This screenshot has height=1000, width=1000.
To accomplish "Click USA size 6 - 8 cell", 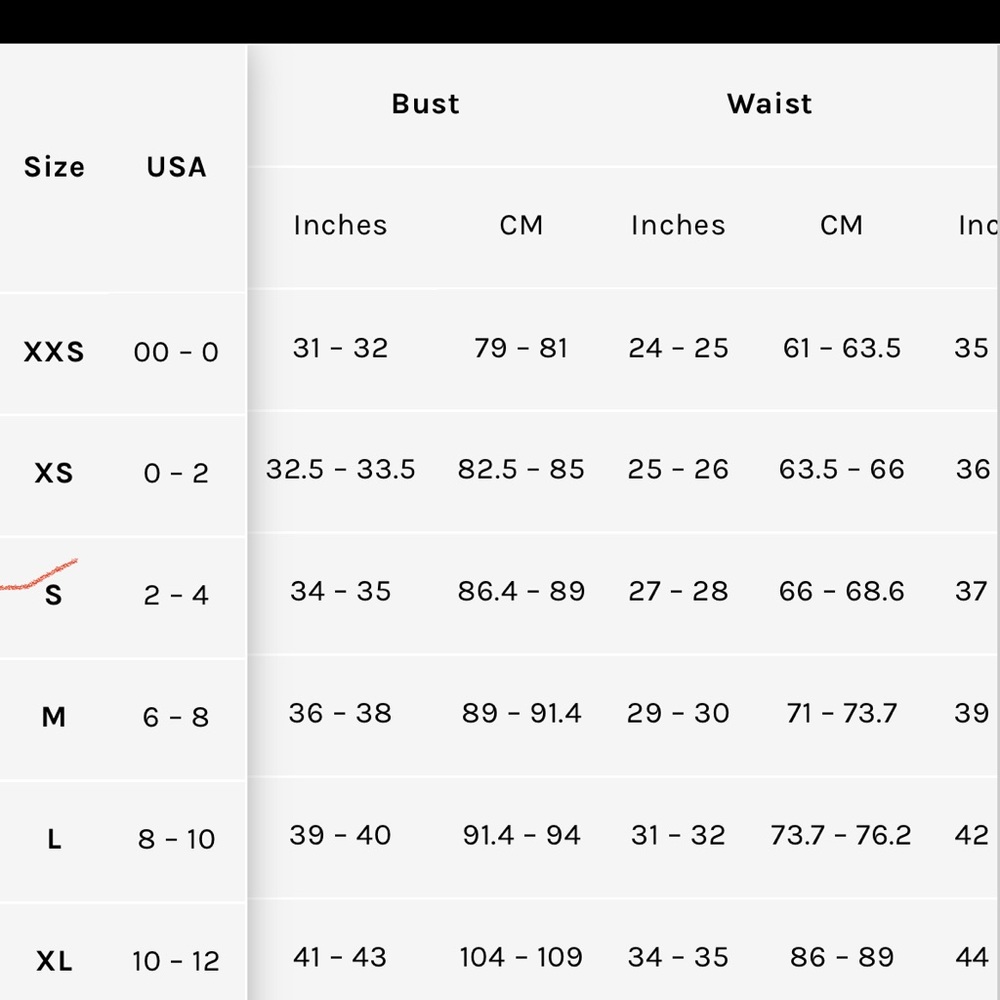I will (x=176, y=717).
